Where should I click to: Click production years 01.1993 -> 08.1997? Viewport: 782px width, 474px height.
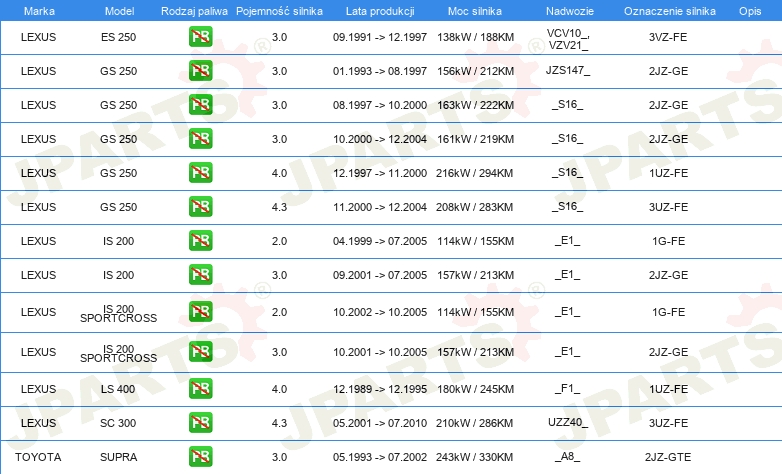point(380,71)
